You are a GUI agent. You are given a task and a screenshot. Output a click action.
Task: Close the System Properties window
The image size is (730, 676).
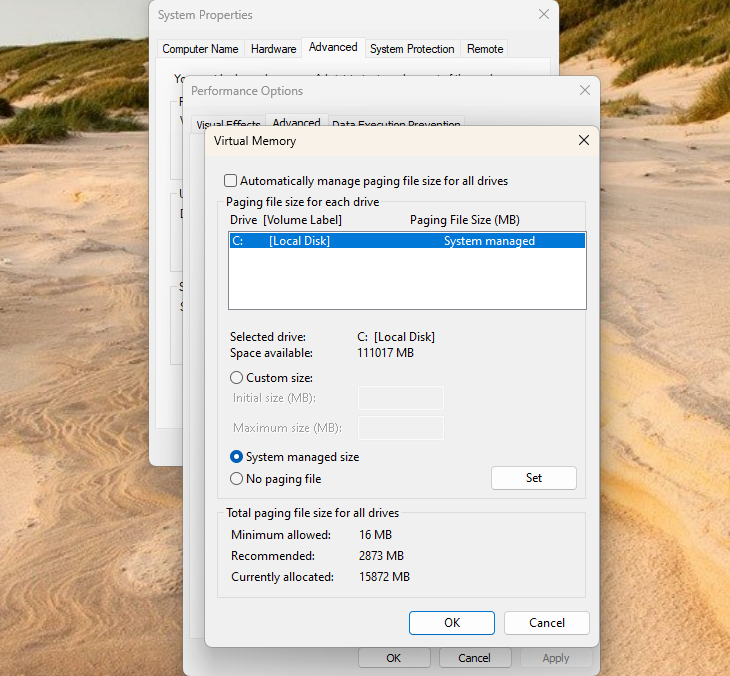point(544,14)
